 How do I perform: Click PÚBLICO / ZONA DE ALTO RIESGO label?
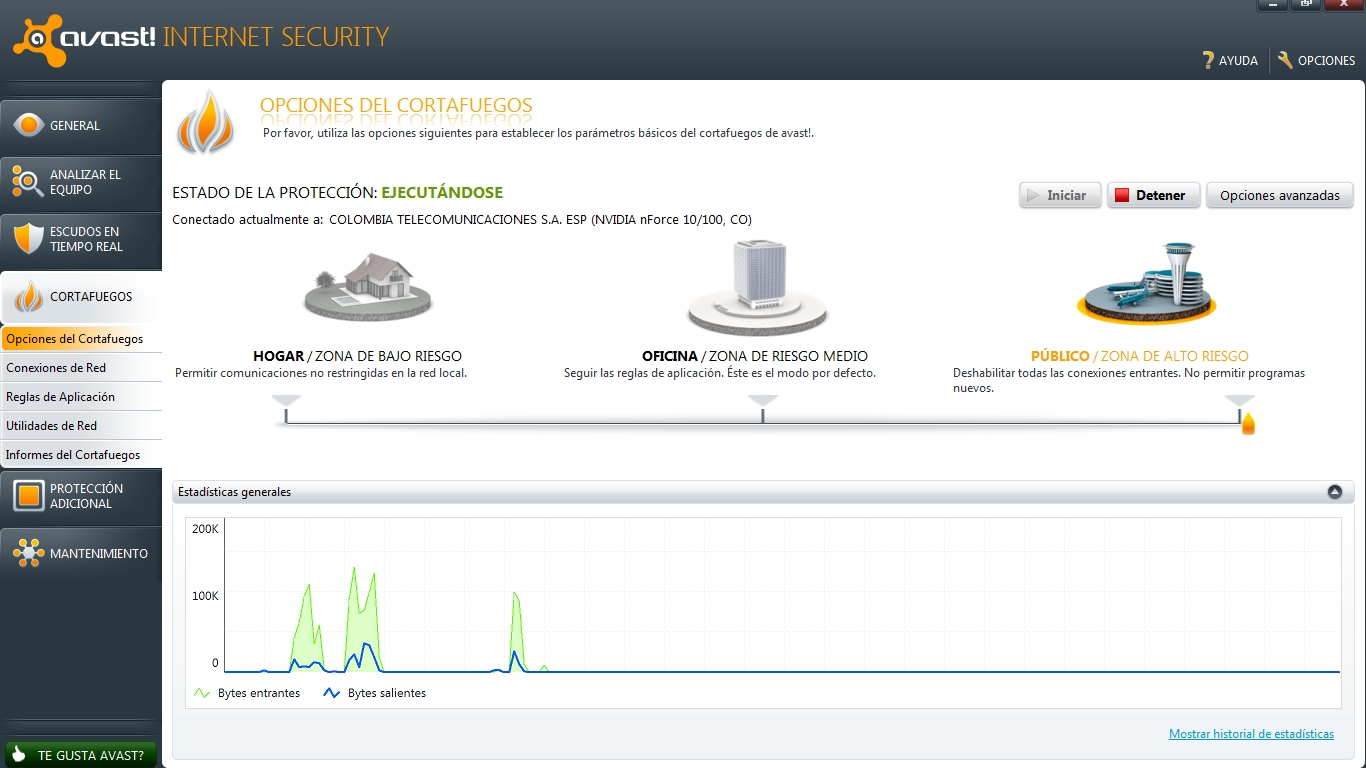point(1140,356)
